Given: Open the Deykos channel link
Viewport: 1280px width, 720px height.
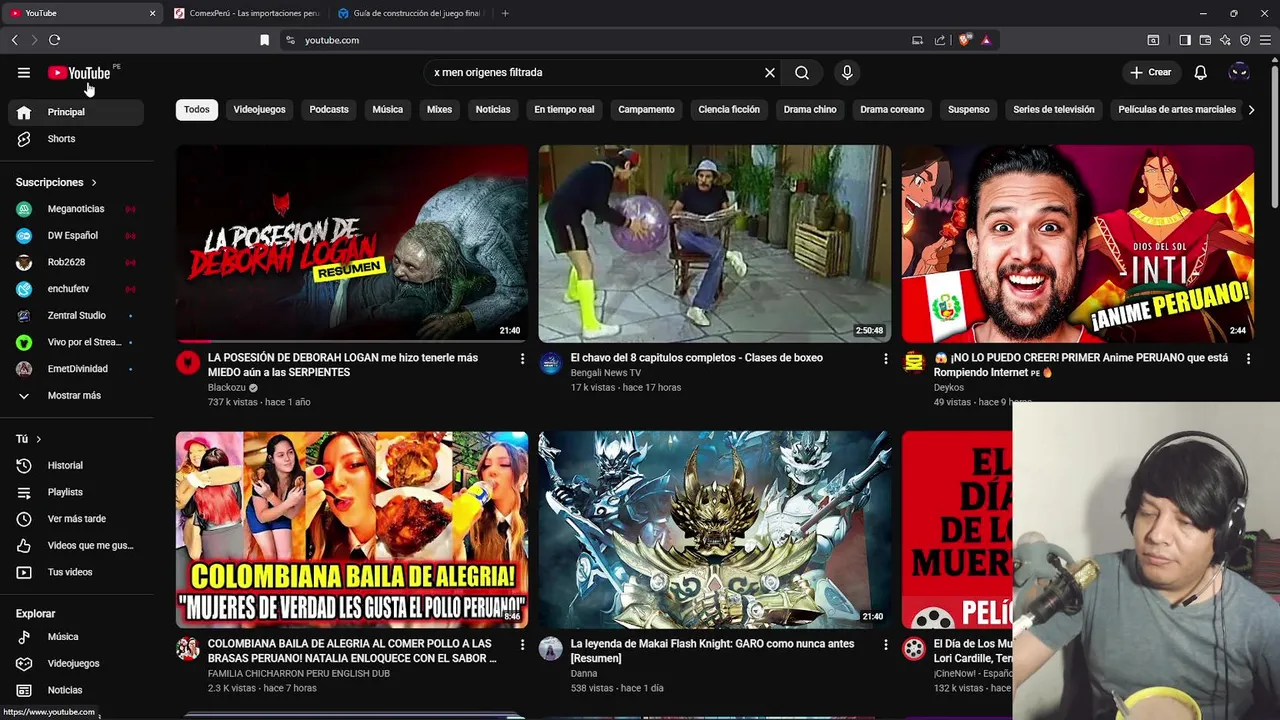Looking at the screenshot, I should tap(949, 388).
